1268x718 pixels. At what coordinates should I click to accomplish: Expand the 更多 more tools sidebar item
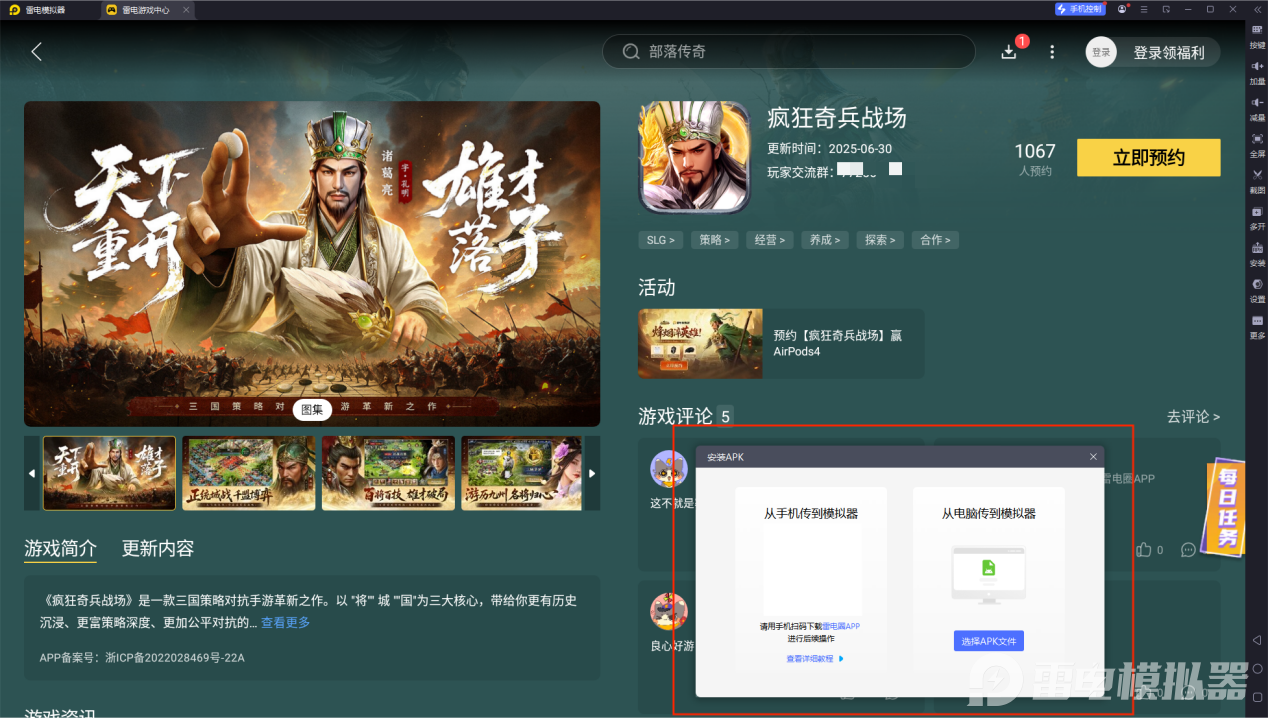coord(1257,326)
